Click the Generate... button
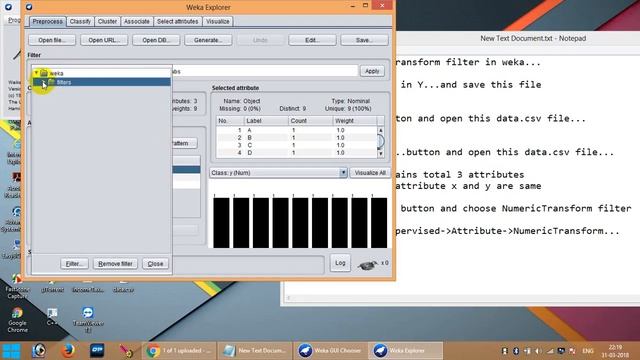This screenshot has width=640, height=360. click(208, 40)
